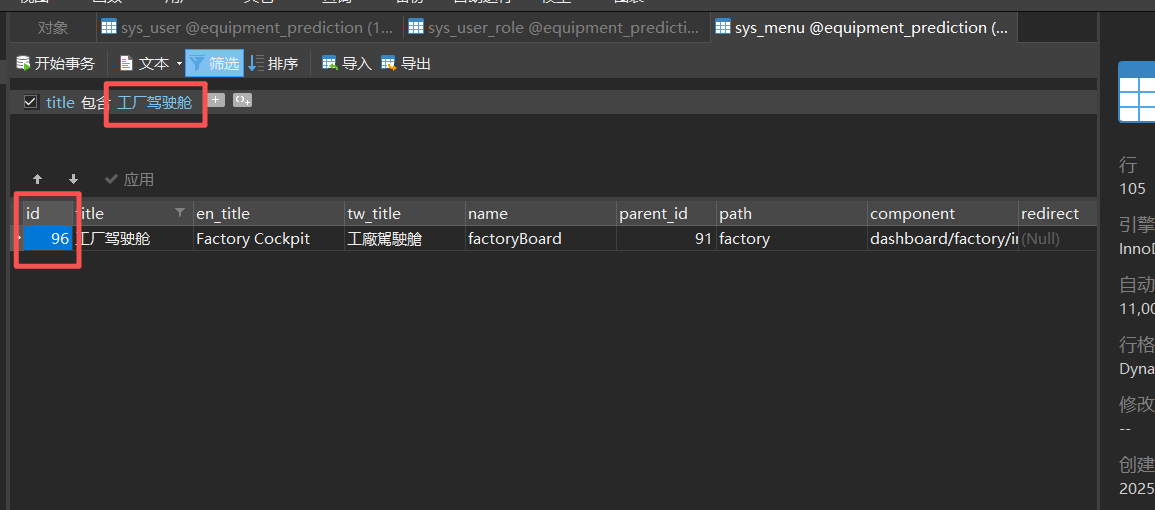
Task: Click the 应用 apply filter button
Action: (130, 179)
